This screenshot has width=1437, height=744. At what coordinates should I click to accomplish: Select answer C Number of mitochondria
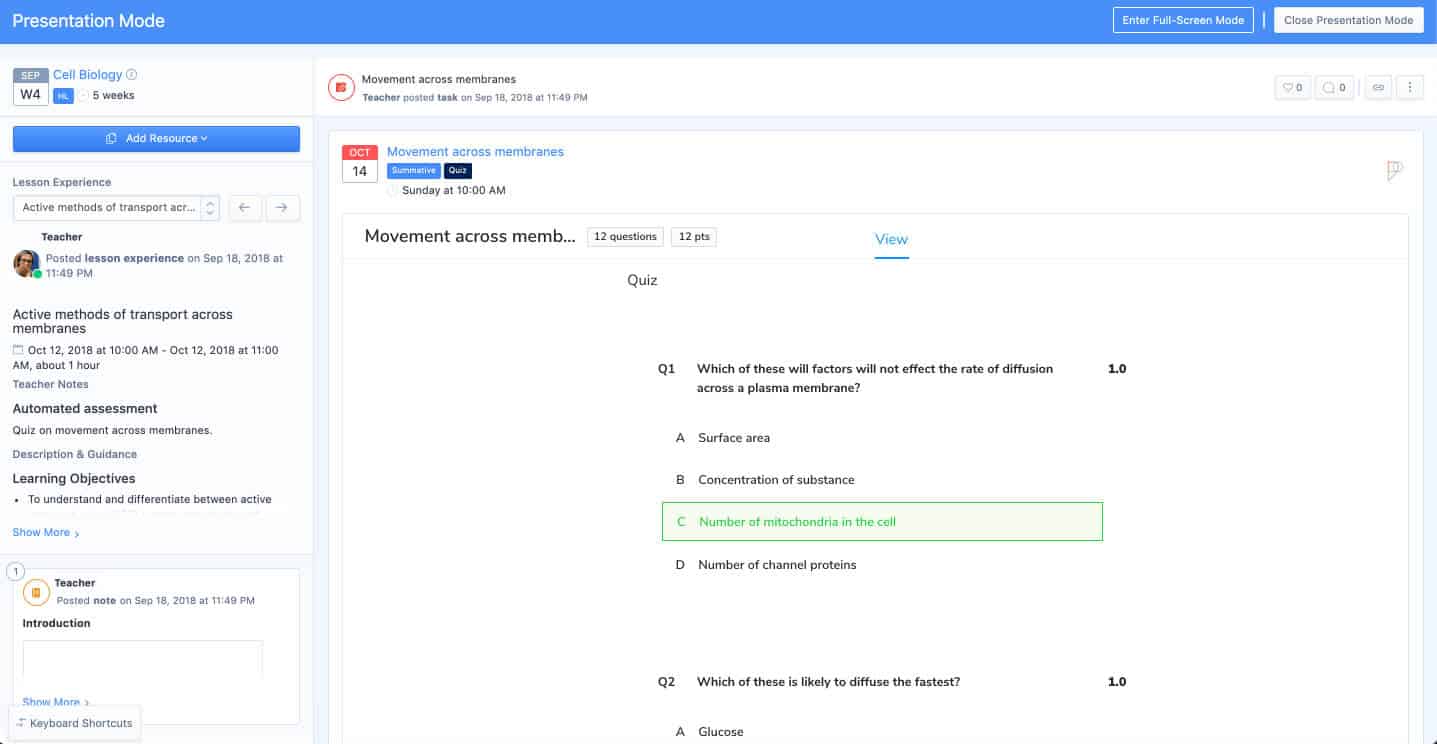pos(882,522)
